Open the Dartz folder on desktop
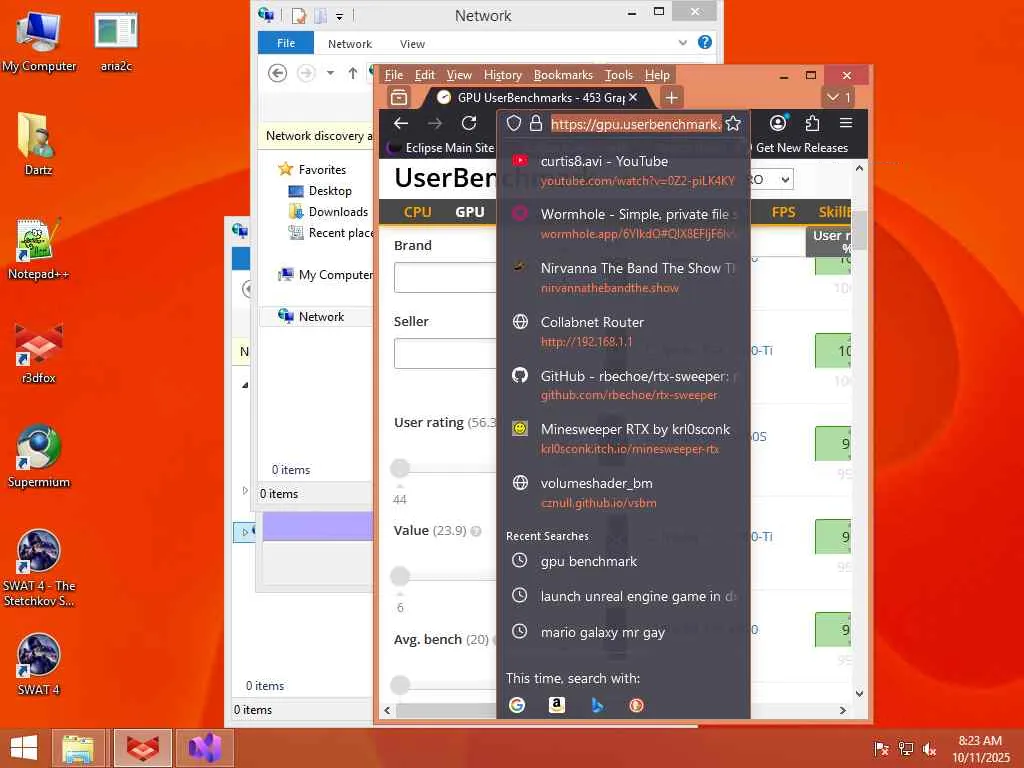1024x768 pixels. (x=38, y=144)
